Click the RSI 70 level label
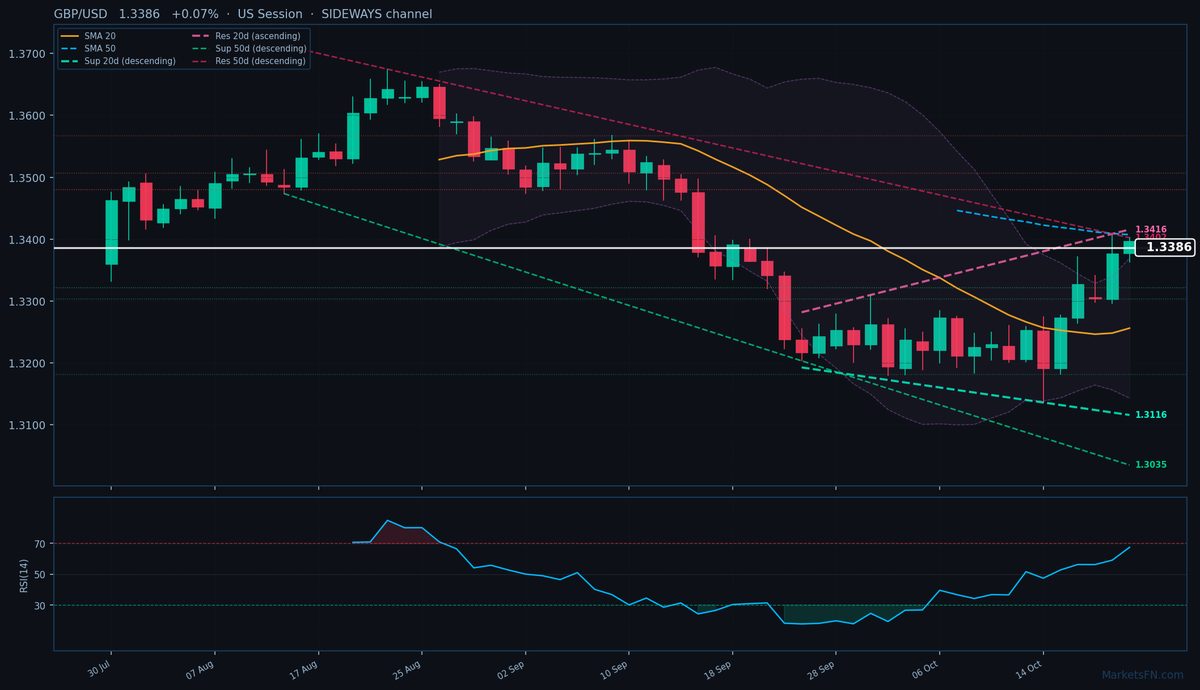Viewport: 1200px width, 690px height. 40,544
